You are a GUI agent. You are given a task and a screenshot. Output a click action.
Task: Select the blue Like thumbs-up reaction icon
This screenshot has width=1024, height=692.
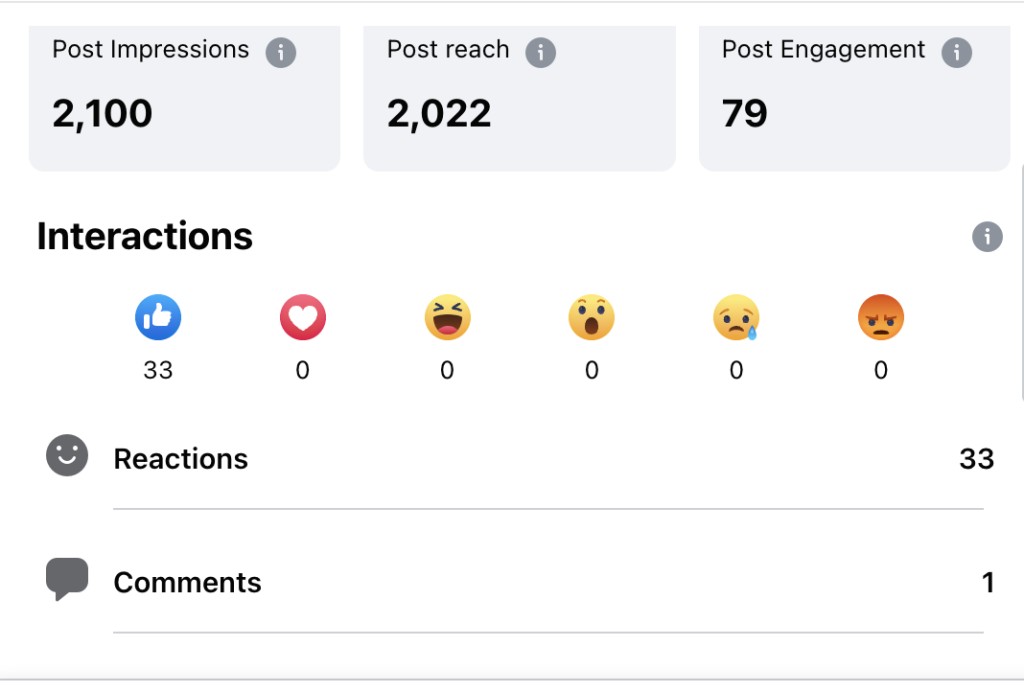tap(158, 317)
